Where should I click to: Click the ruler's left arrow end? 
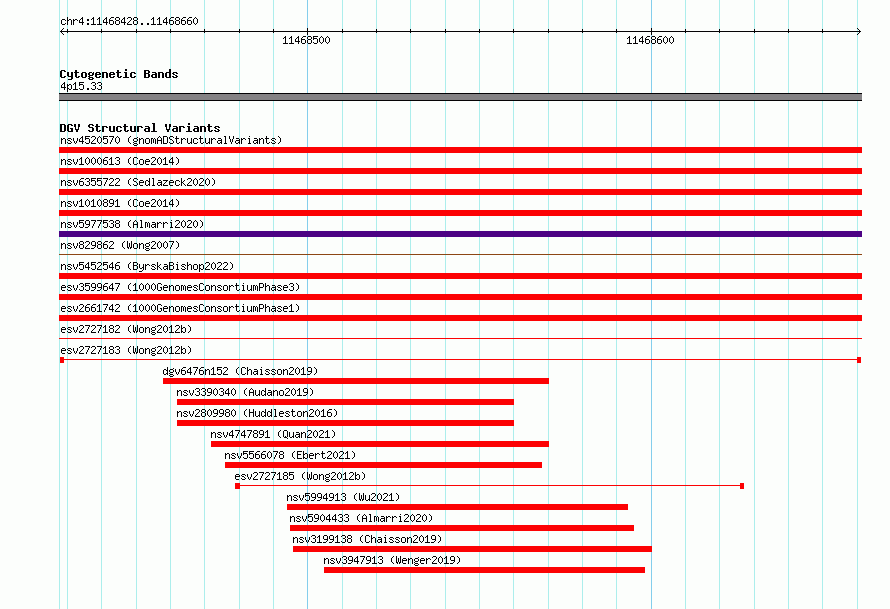pyautogui.click(x=62, y=32)
